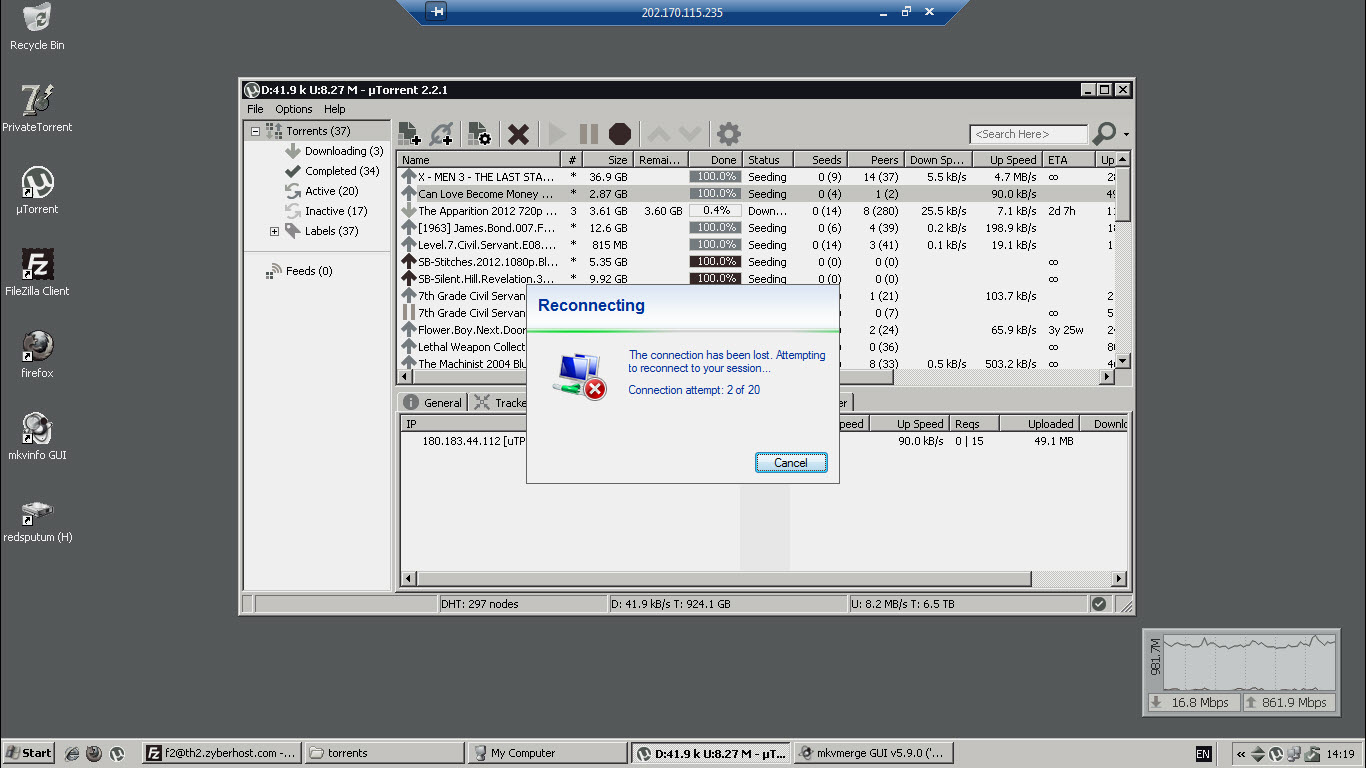Click the Move Down Queue arrow
This screenshot has width=1366, height=768.
click(691, 134)
